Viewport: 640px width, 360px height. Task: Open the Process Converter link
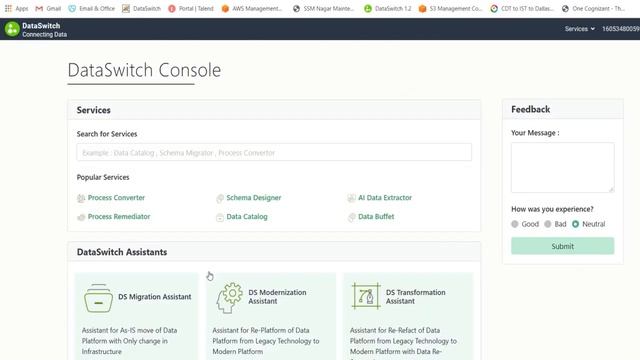116,198
